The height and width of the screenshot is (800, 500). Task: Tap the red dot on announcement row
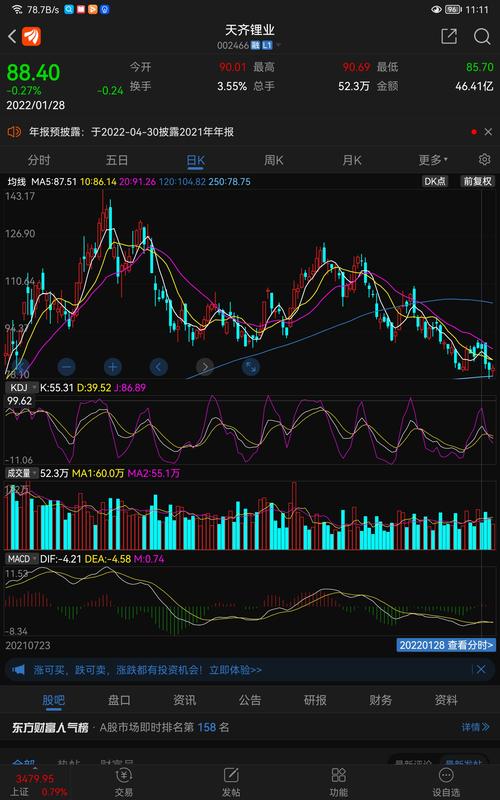coord(473,132)
